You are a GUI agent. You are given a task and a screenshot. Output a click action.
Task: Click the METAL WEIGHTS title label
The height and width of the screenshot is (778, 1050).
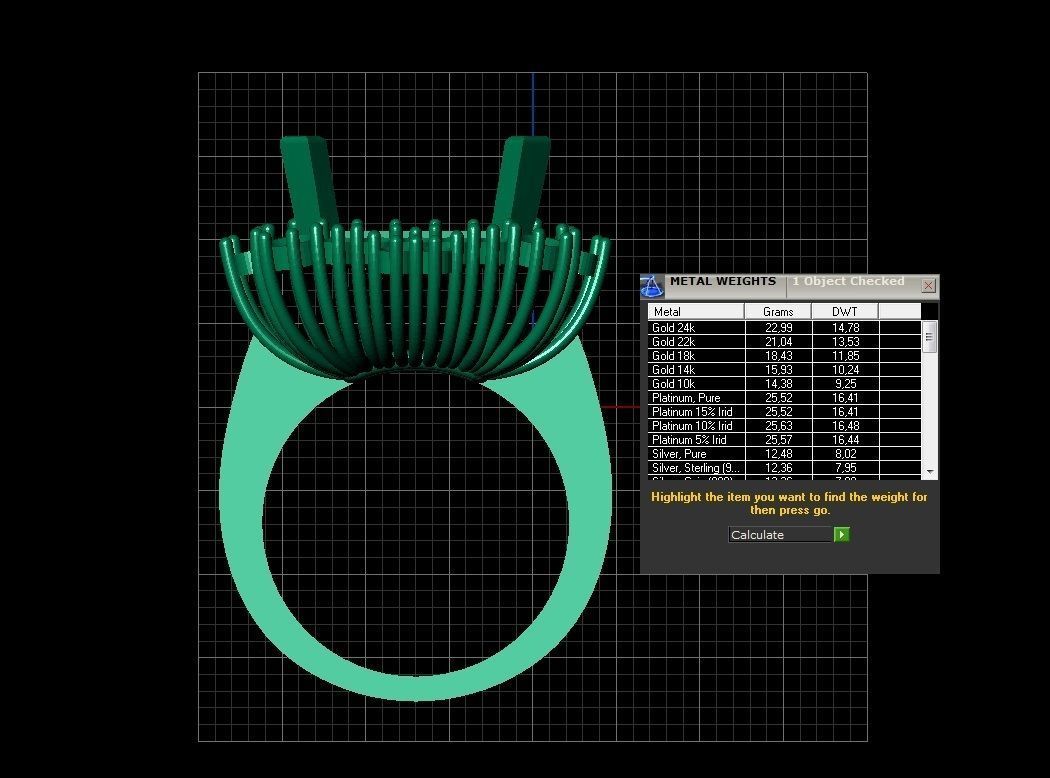(723, 281)
